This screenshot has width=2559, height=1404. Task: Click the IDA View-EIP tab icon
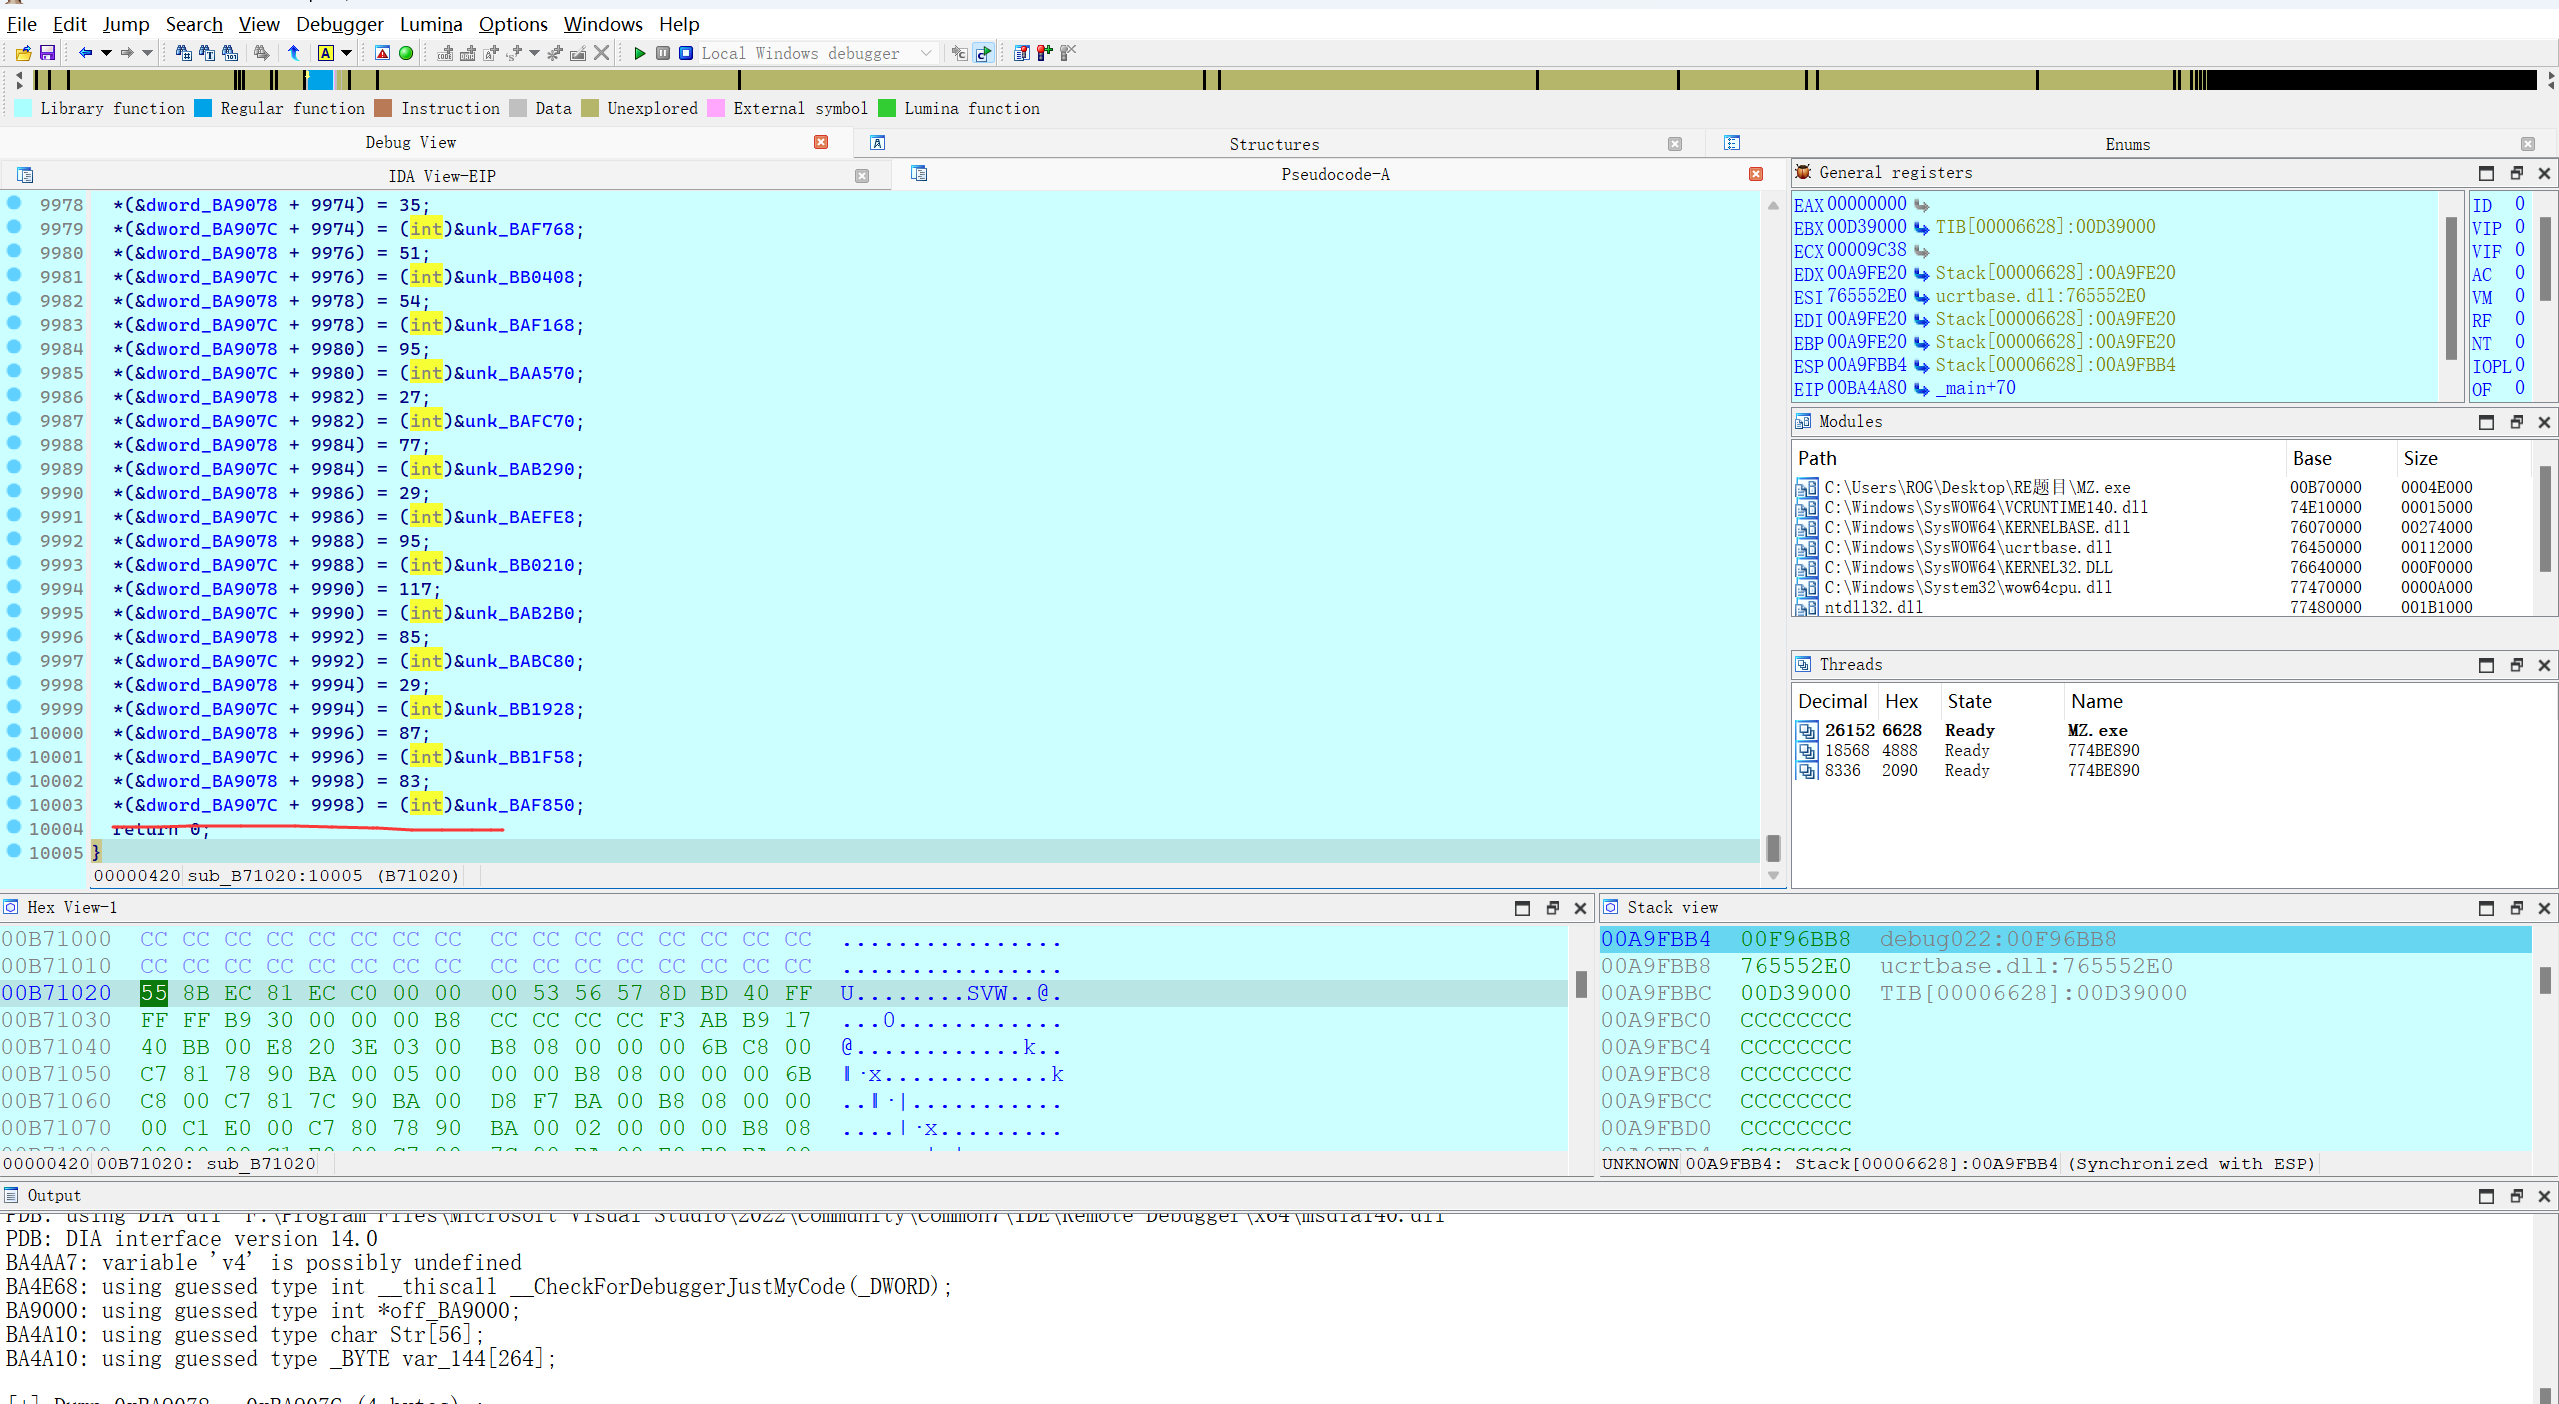tap(28, 175)
